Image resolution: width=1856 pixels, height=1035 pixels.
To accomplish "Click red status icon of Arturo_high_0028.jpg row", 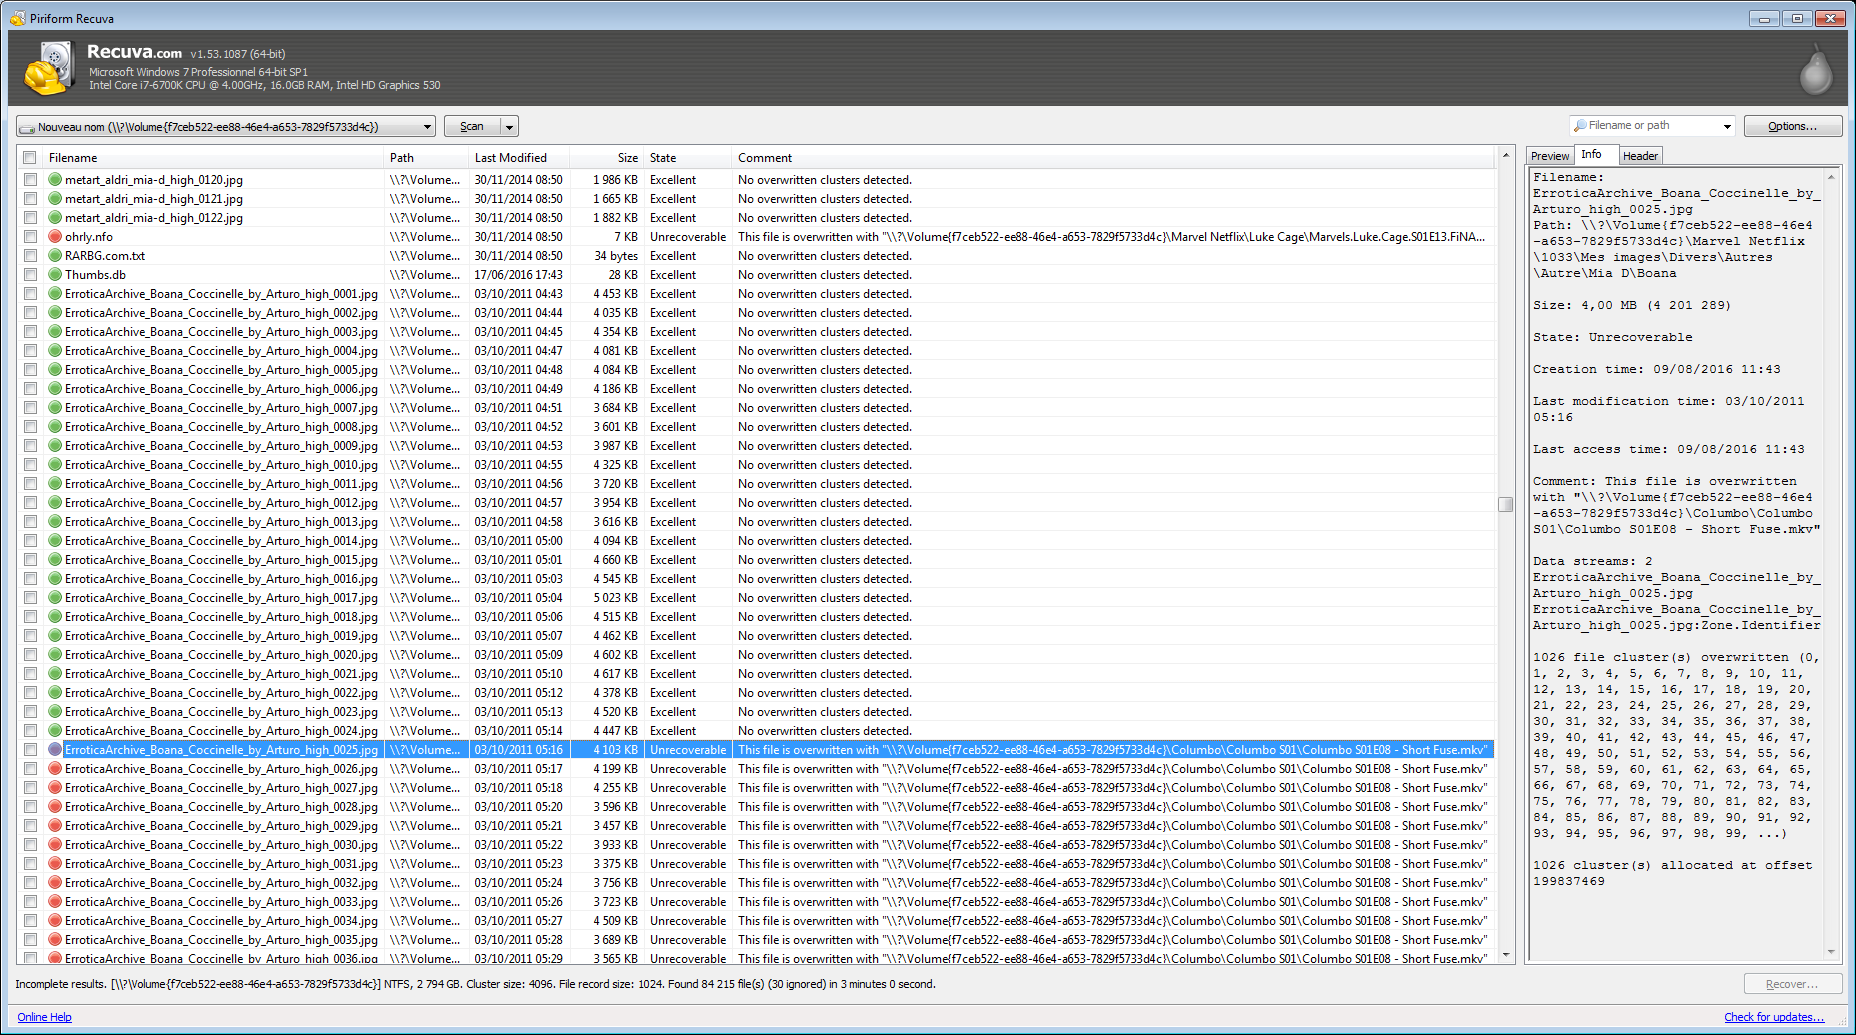I will (x=55, y=807).
